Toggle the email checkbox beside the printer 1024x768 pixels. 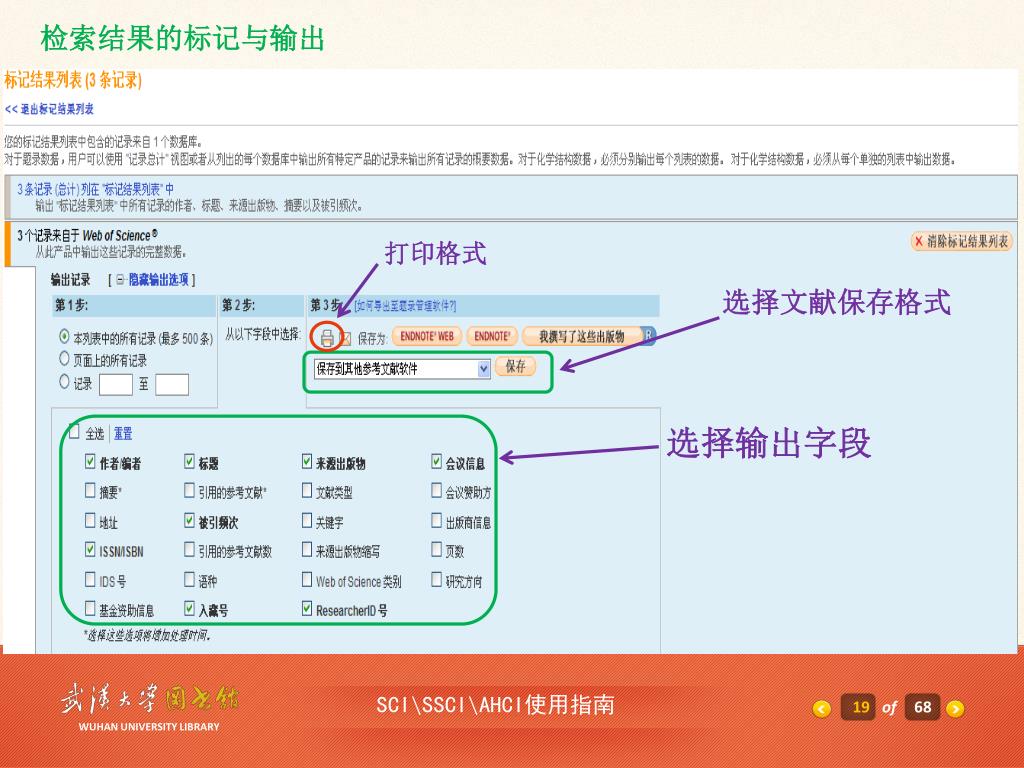tap(346, 338)
